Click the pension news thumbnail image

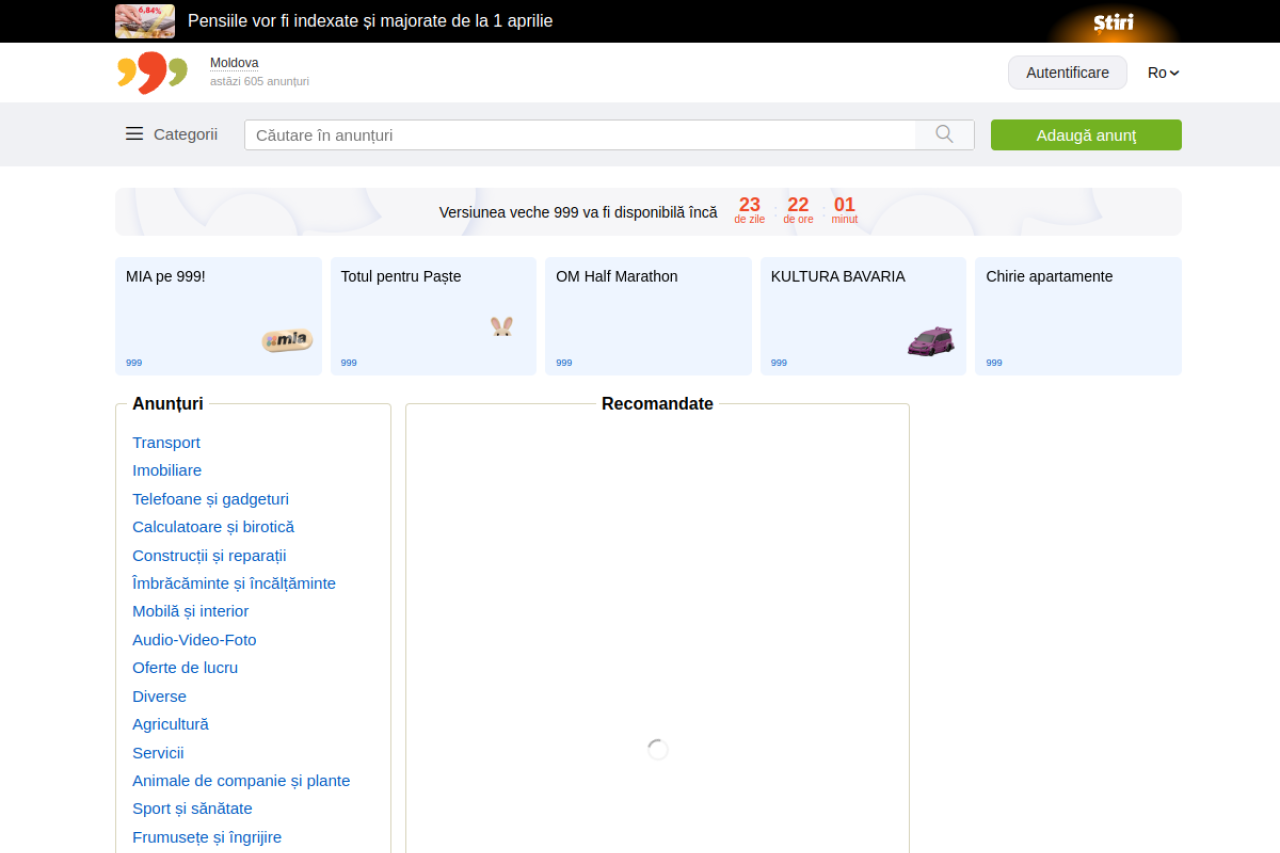[x=145, y=21]
